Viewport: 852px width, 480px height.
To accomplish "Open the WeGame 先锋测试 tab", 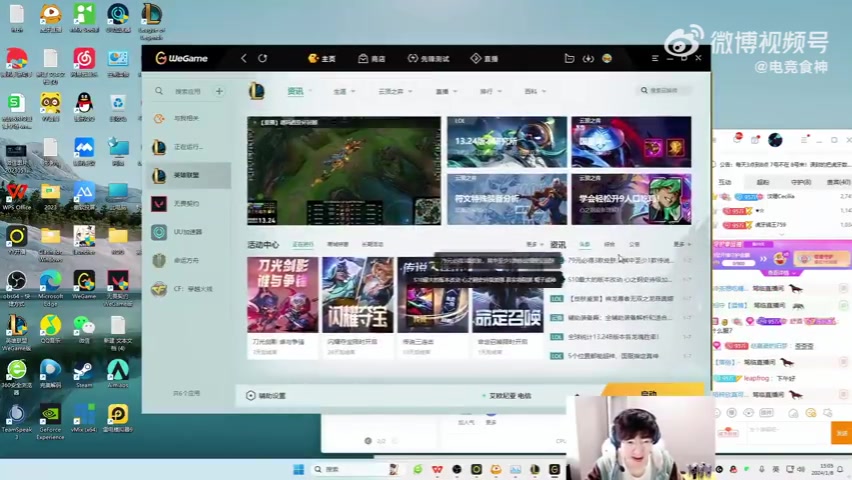I will point(428,59).
